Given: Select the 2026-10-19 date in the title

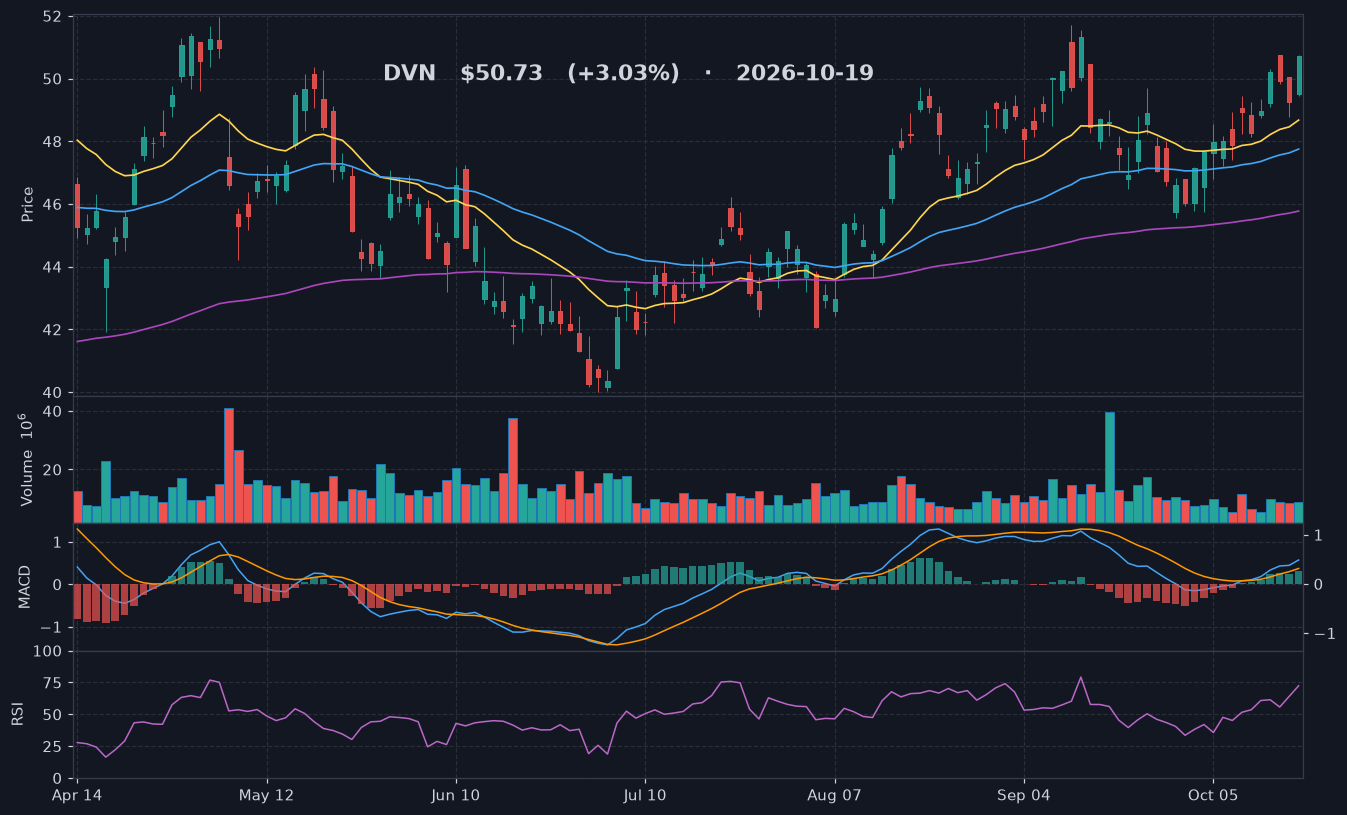Looking at the screenshot, I should tap(805, 73).
